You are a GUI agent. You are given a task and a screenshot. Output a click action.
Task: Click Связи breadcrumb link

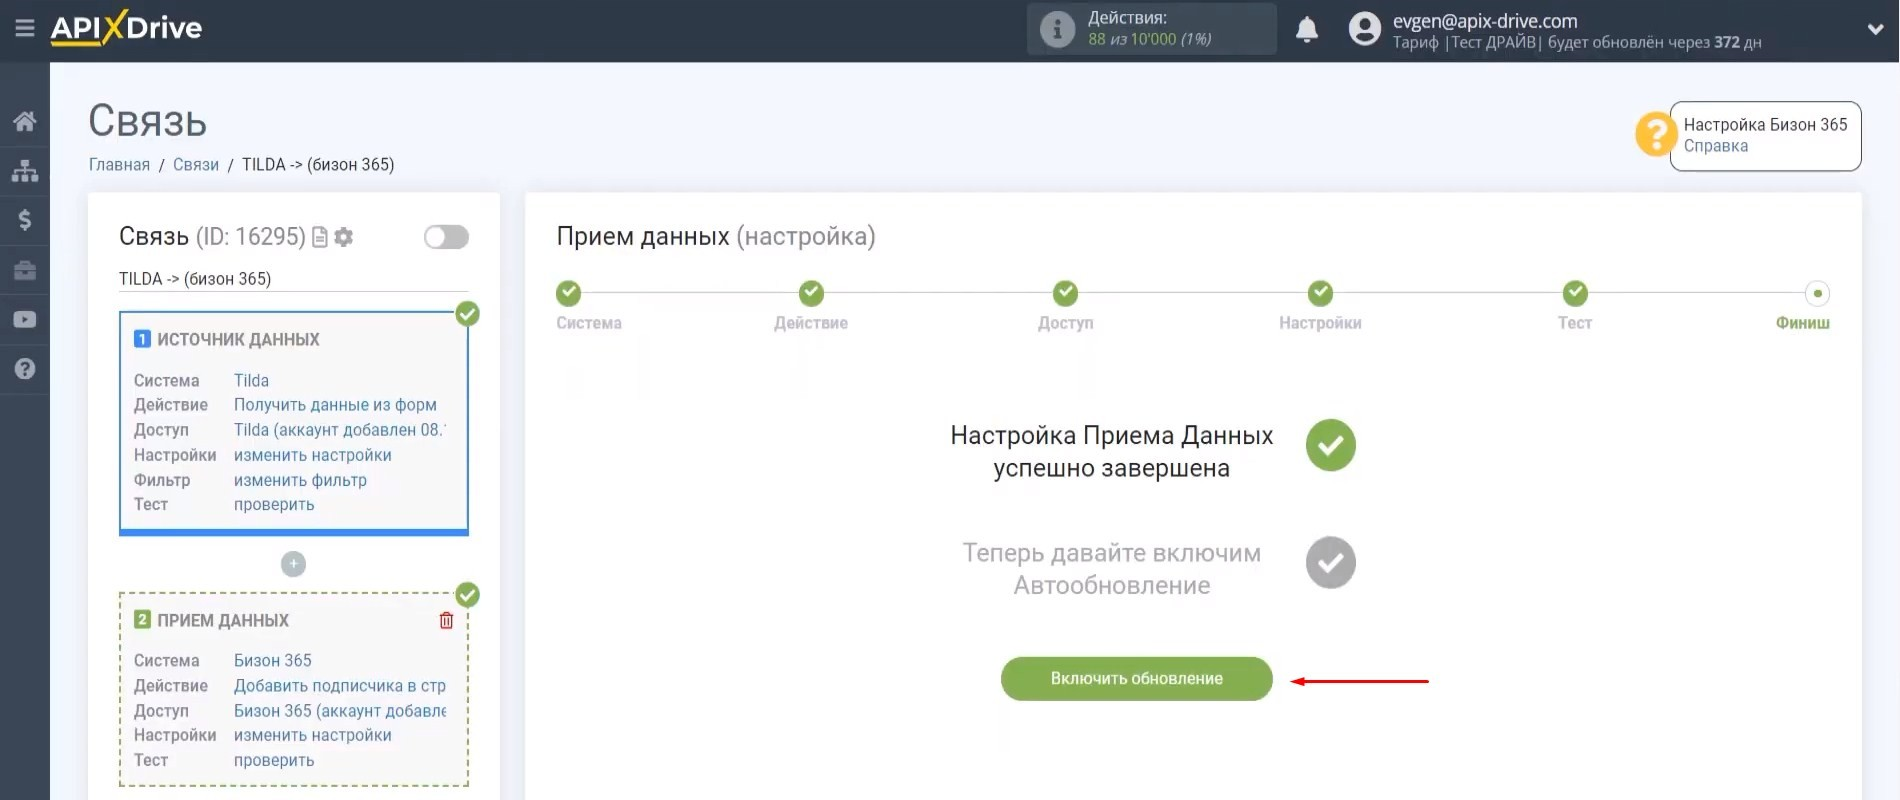[196, 165]
